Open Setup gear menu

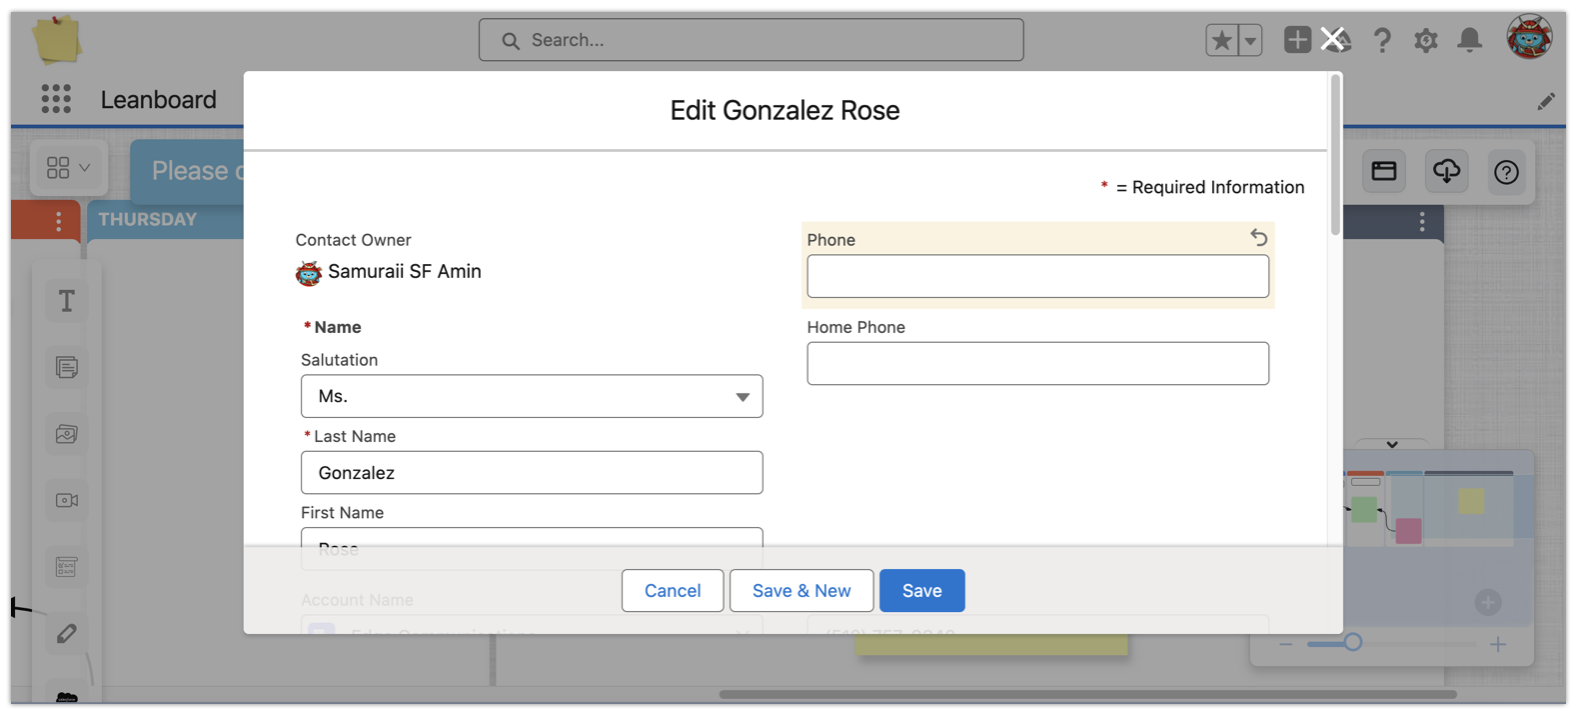tap(1425, 40)
